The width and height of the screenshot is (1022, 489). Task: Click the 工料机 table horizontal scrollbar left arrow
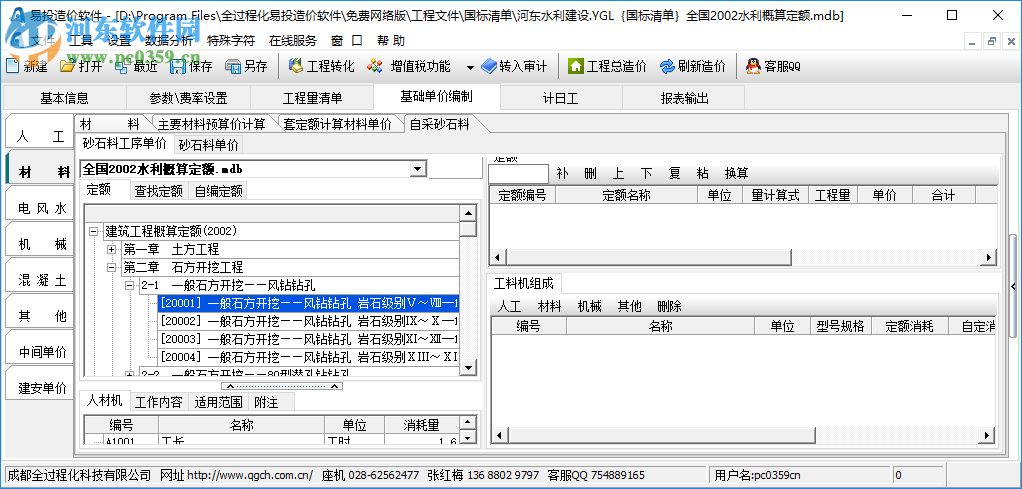pos(499,436)
